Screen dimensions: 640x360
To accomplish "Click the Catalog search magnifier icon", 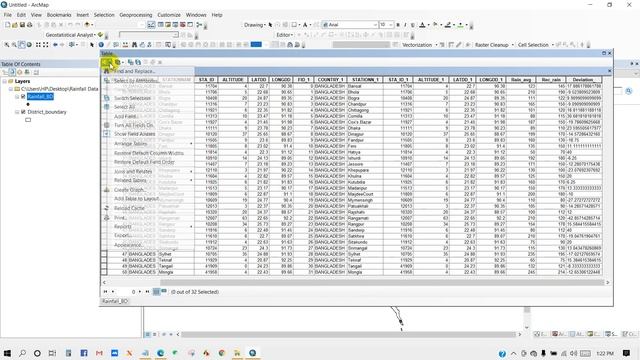I will click(629, 91).
